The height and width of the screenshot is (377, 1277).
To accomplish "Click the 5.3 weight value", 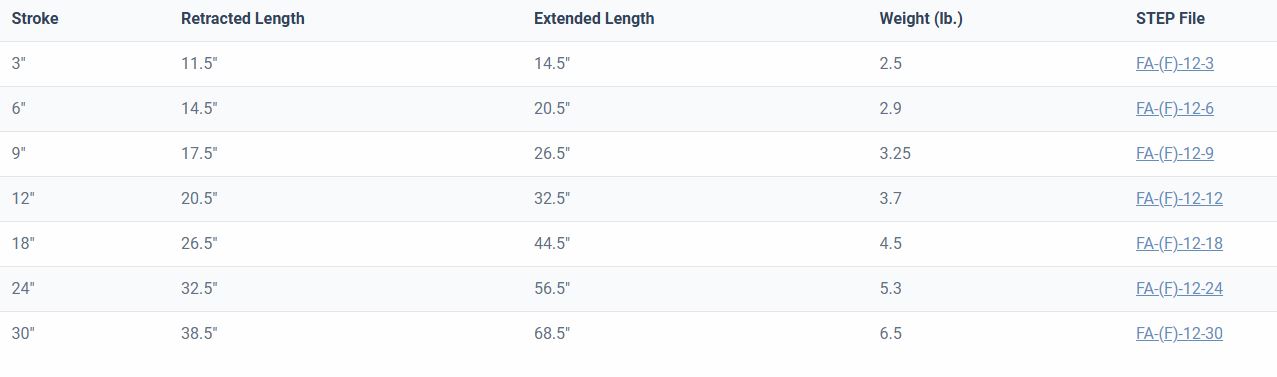I will click(x=890, y=289).
